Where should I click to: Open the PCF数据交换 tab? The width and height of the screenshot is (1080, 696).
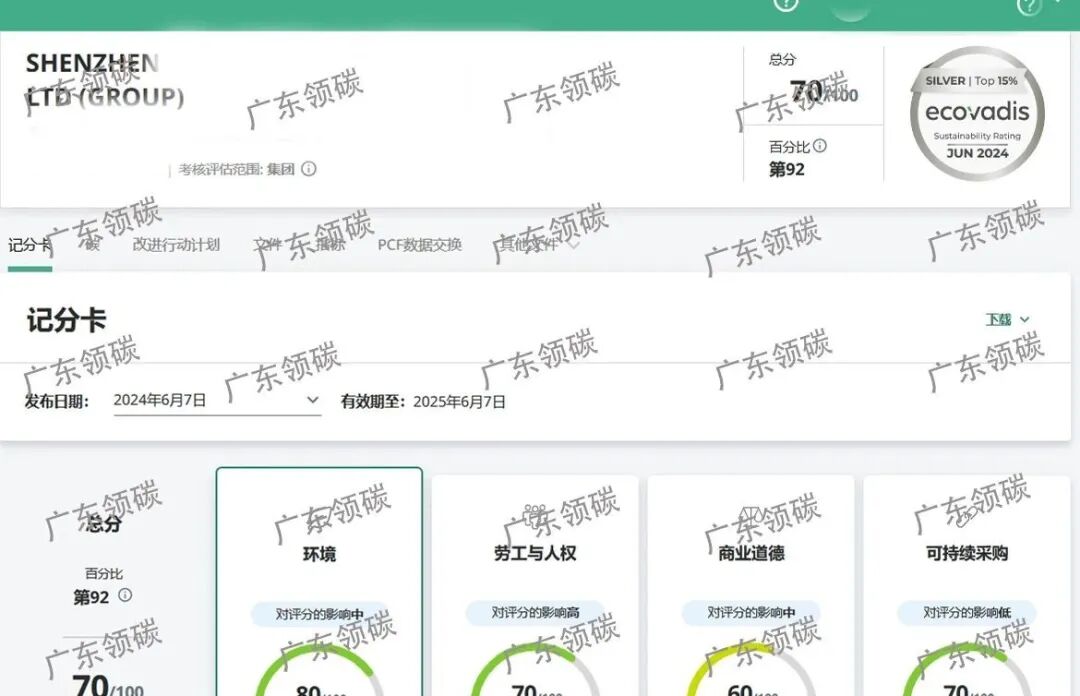coord(418,242)
